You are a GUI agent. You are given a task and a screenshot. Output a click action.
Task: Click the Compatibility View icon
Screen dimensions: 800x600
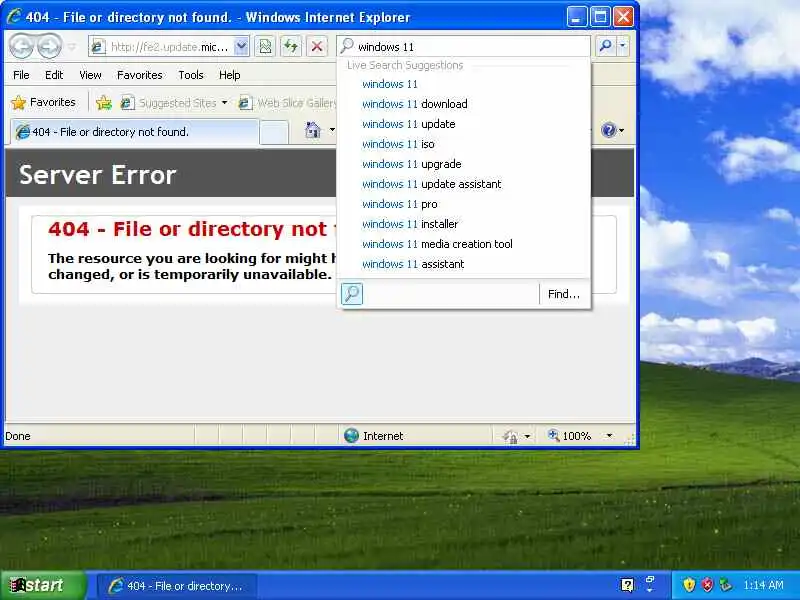pos(265,47)
